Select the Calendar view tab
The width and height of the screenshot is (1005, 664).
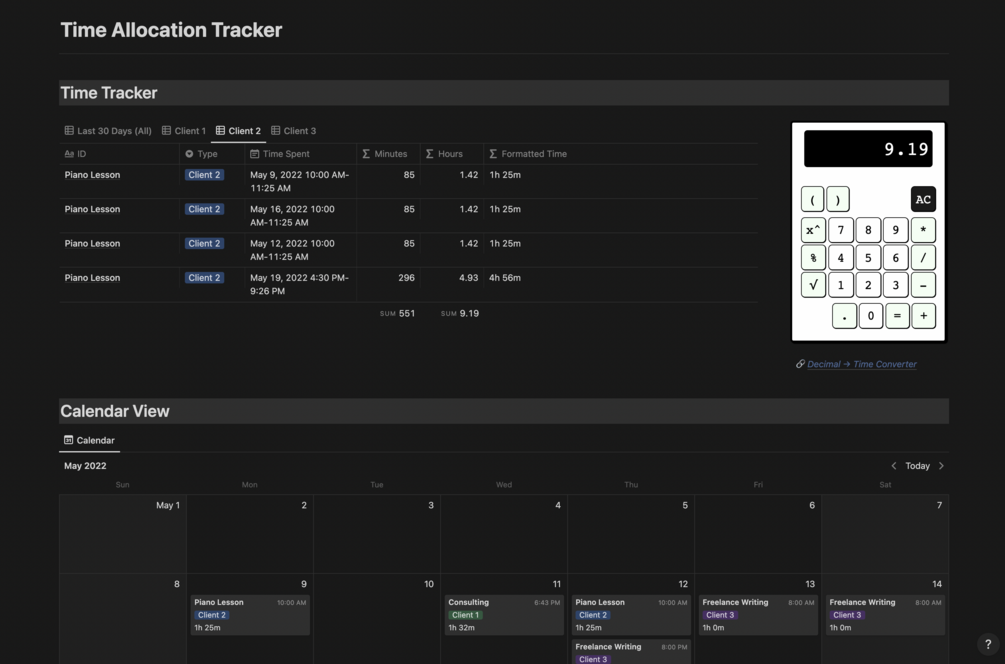89,440
